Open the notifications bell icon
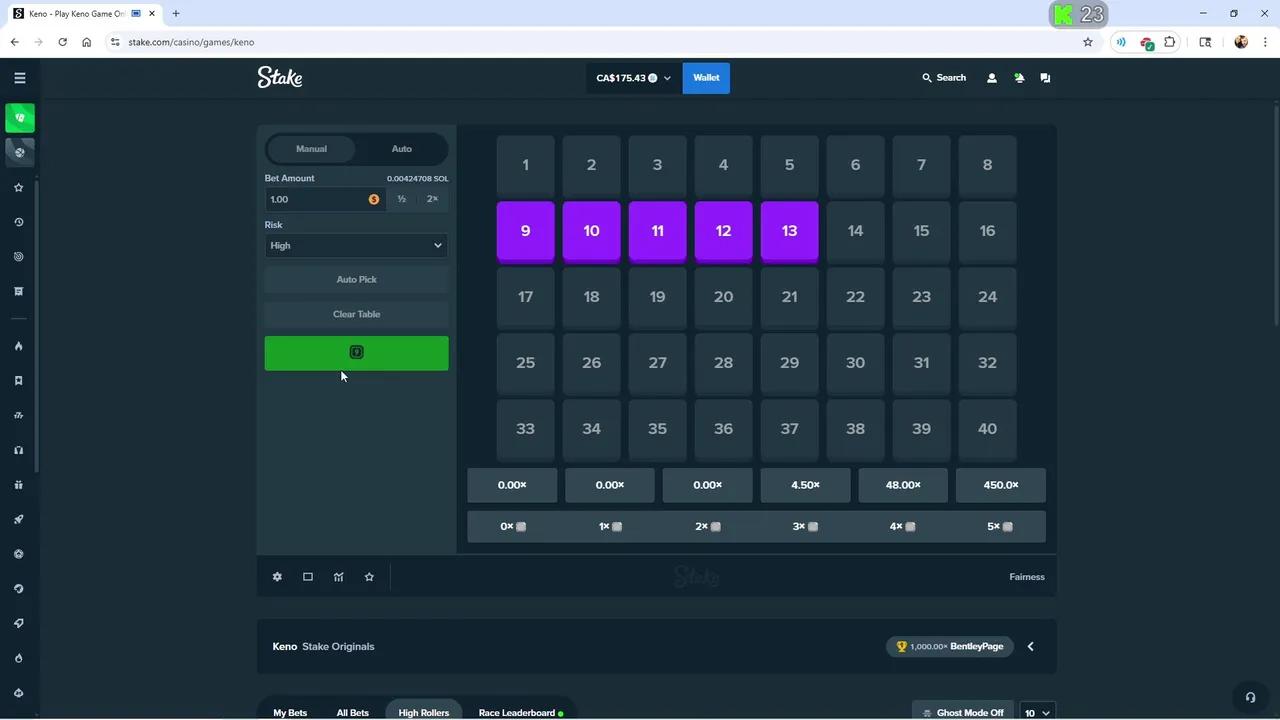Screen dimensions: 1280x720 (x=1019, y=78)
